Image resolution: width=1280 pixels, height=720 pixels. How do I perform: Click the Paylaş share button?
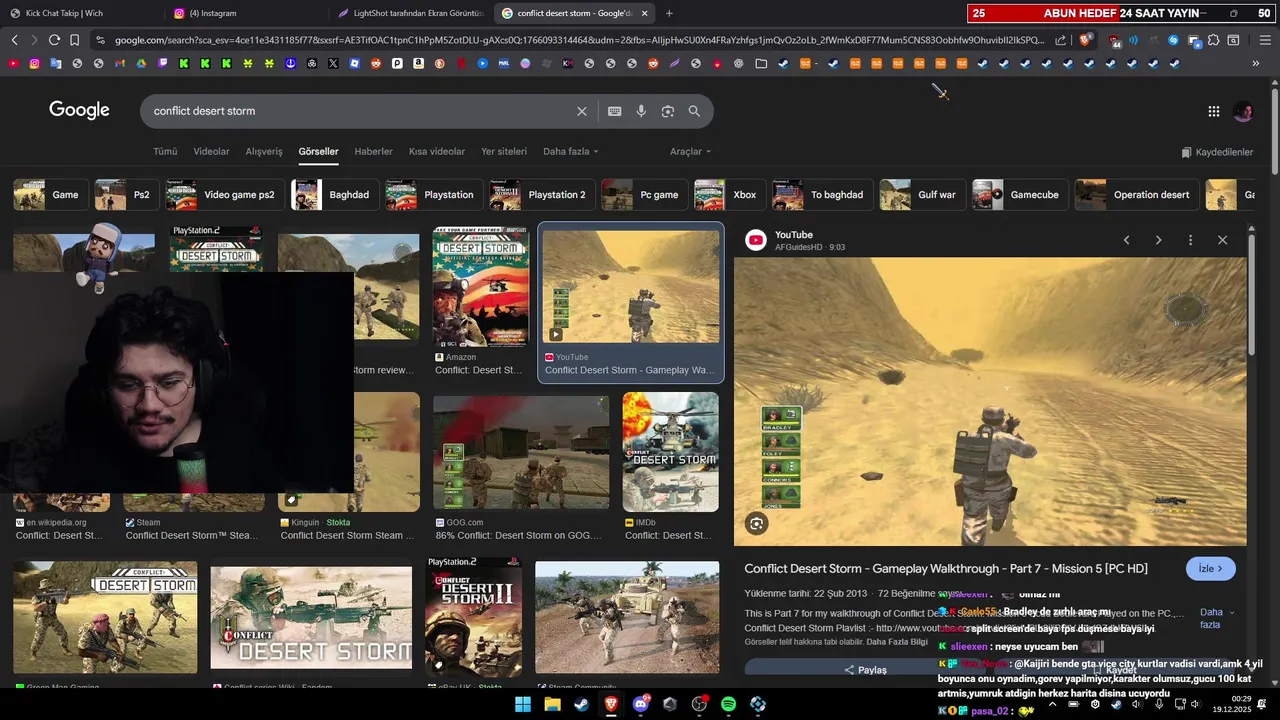pyautogui.click(x=866, y=670)
